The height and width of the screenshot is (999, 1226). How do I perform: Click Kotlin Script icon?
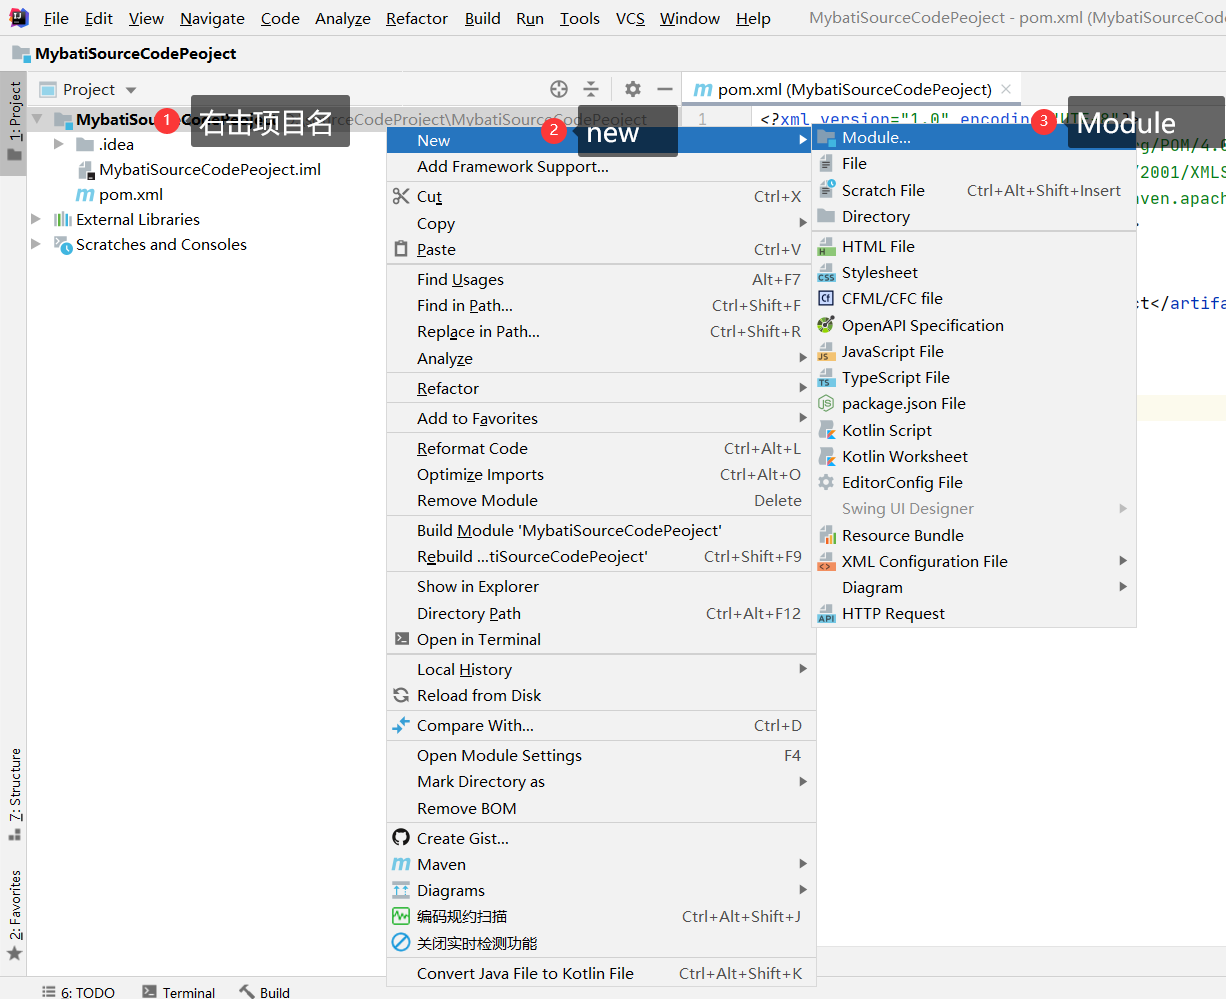(826, 430)
